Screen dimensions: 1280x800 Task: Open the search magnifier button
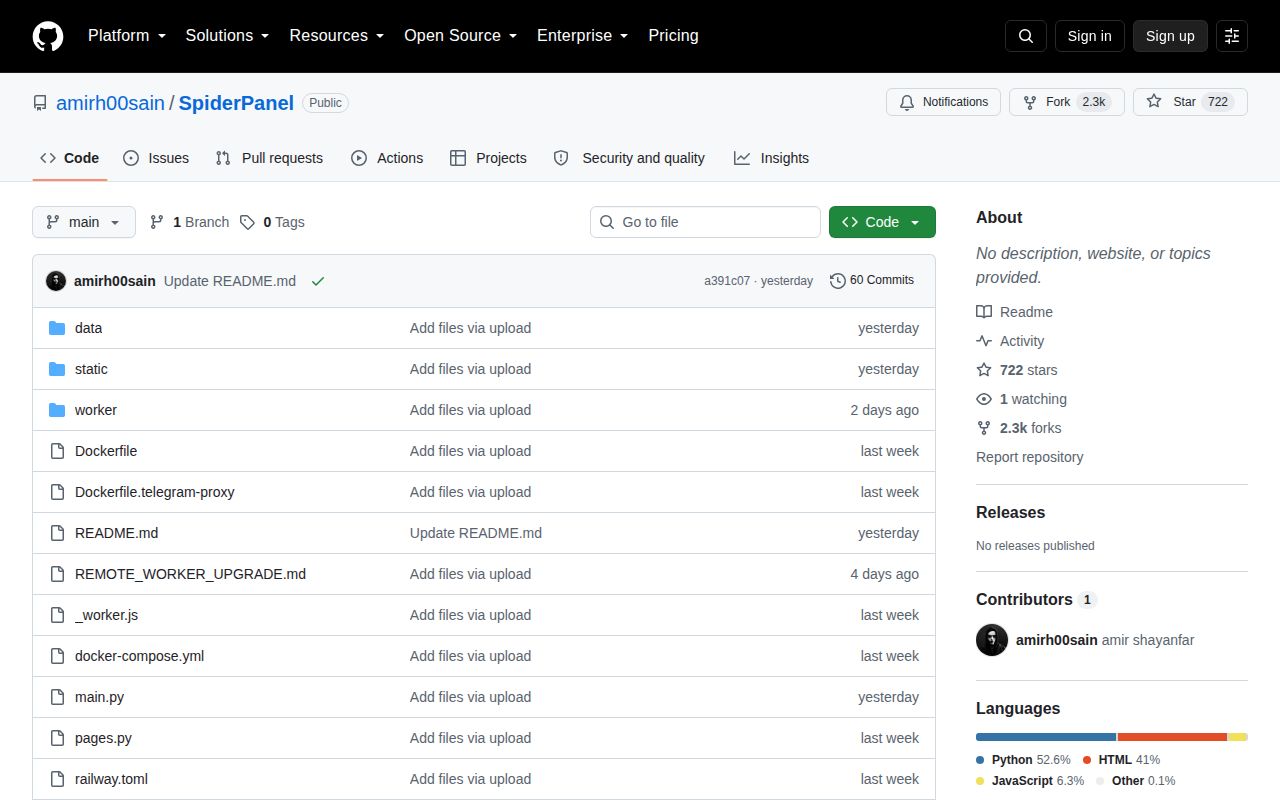(1026, 36)
